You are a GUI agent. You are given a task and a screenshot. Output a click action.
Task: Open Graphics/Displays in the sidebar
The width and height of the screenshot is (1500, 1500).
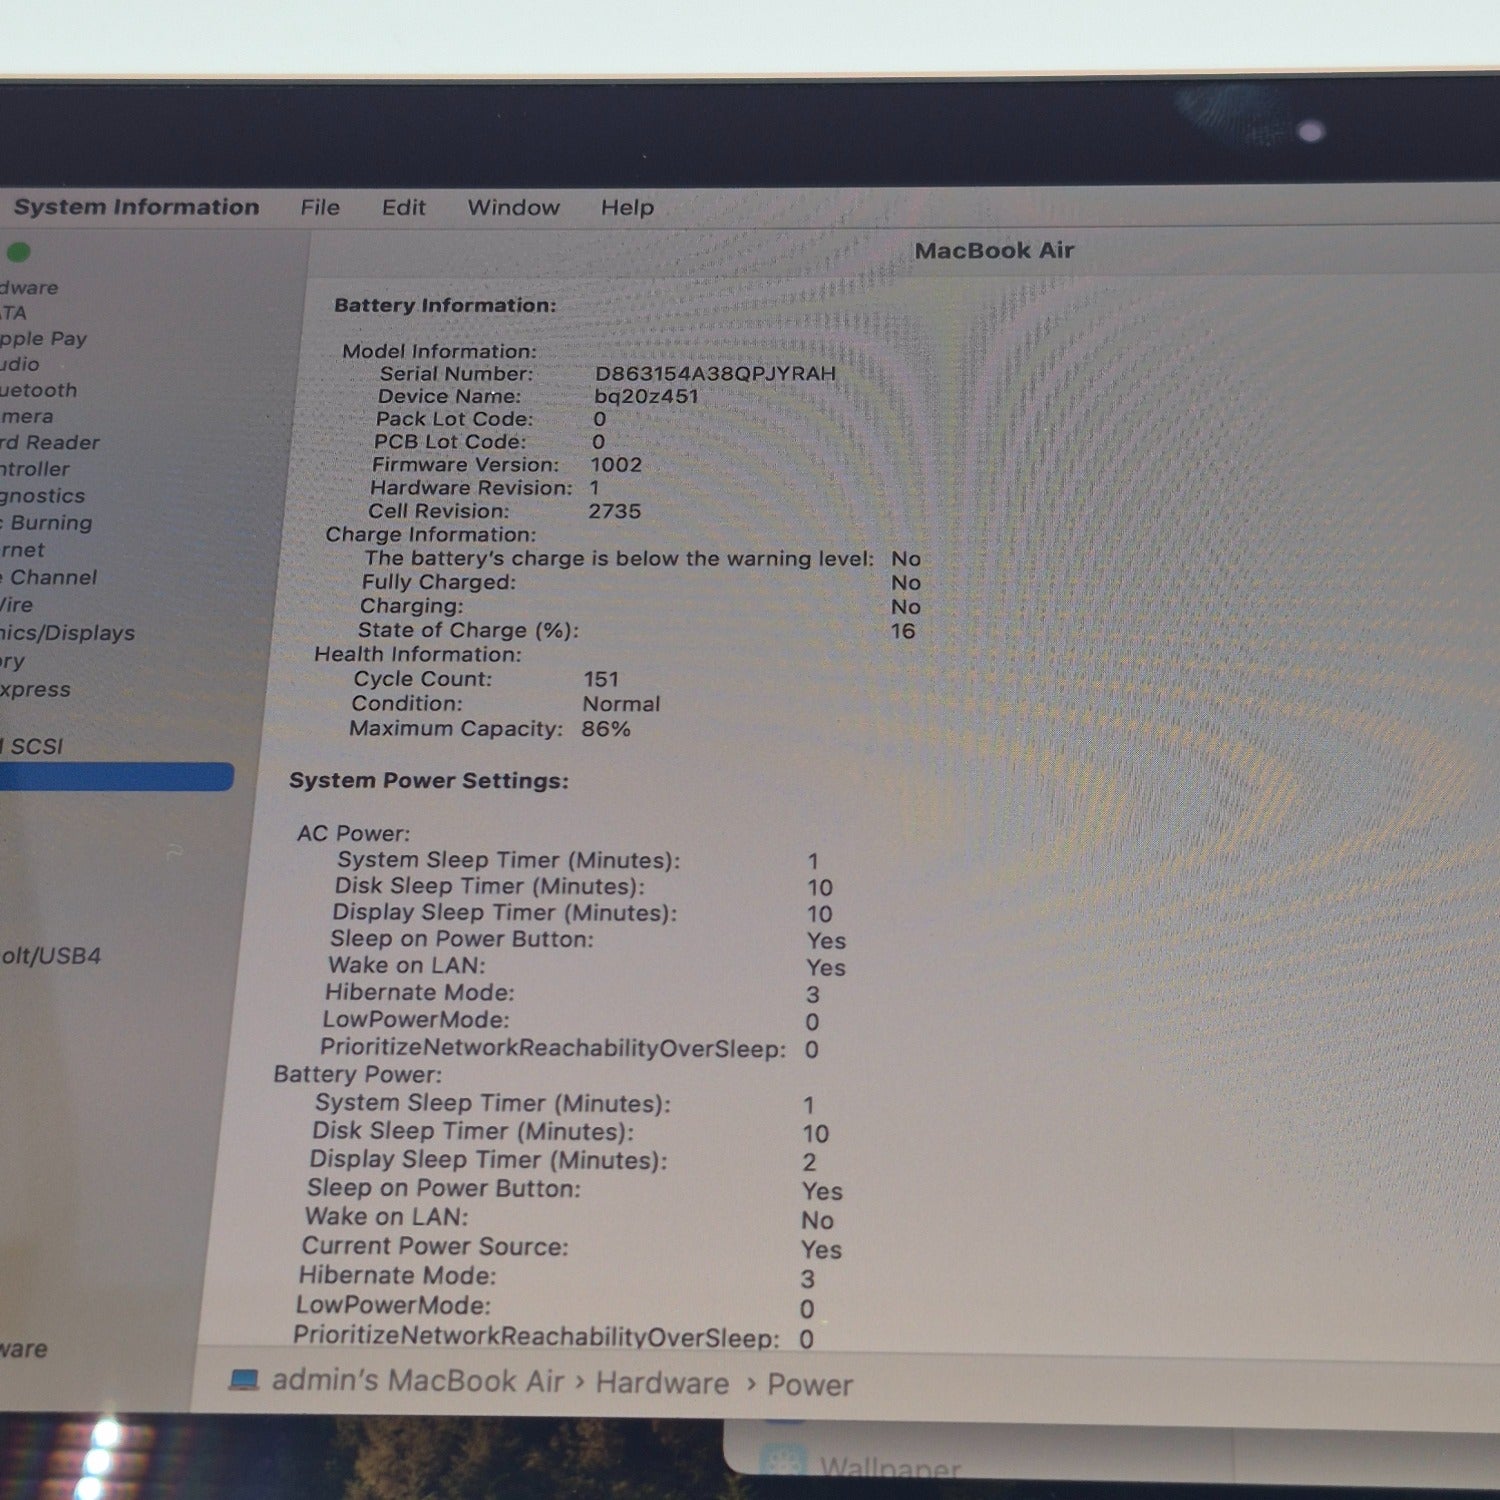[x=67, y=633]
